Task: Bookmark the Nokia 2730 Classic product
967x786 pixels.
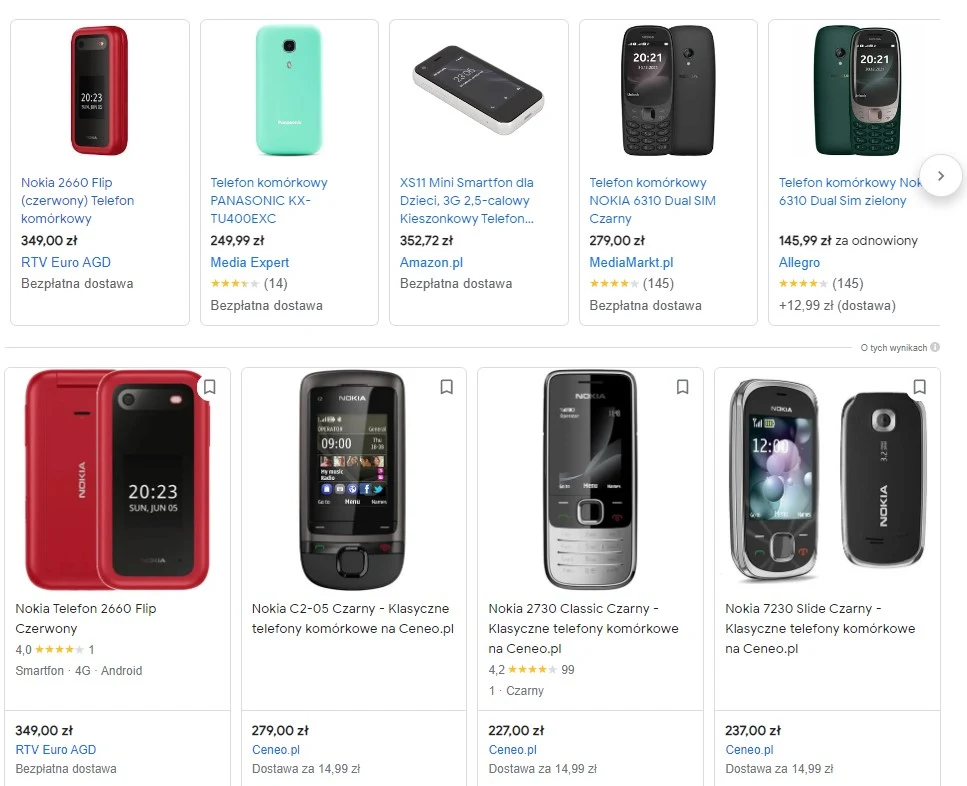Action: click(x=683, y=387)
